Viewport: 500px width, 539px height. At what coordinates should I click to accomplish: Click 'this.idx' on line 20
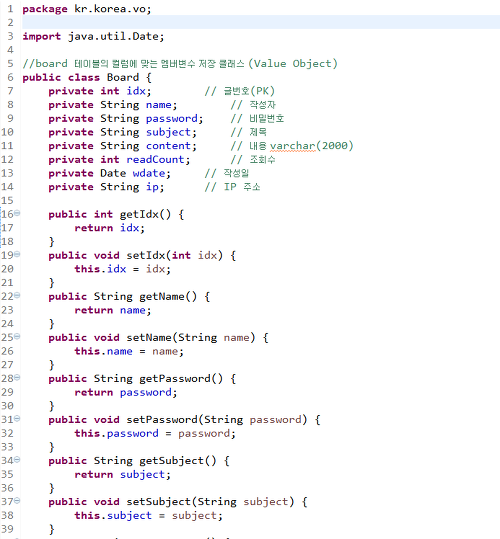(100, 269)
